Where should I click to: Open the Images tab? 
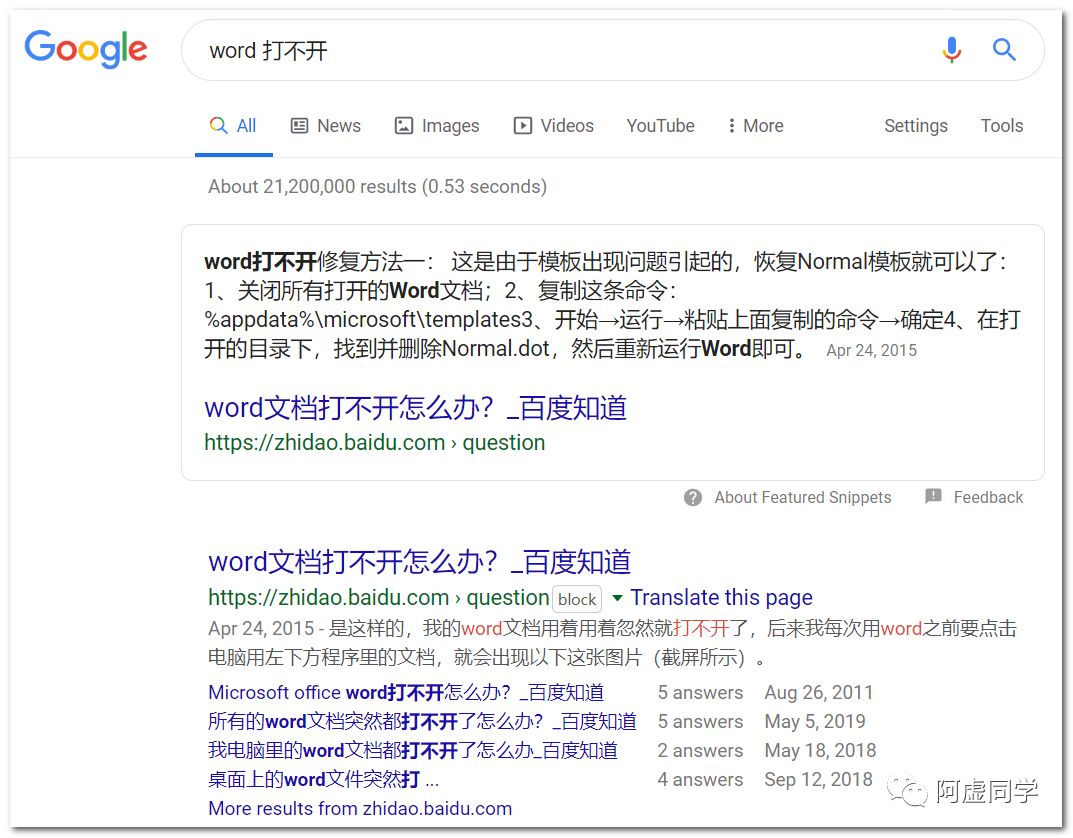(437, 126)
